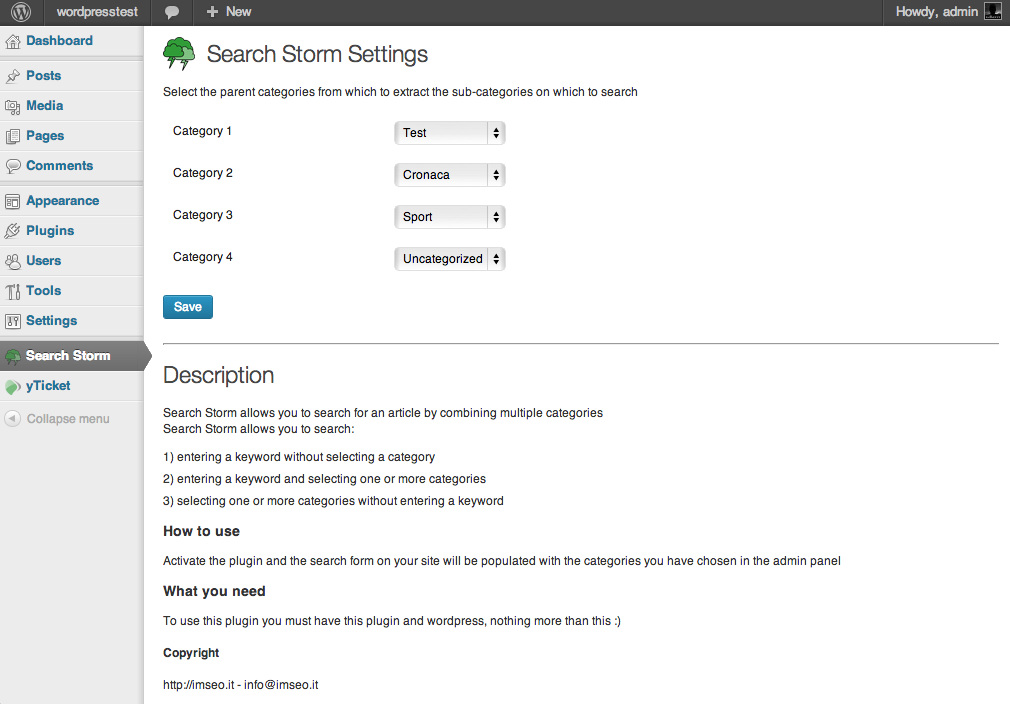Click New in the admin bar
This screenshot has height=704, width=1010.
pyautogui.click(x=238, y=12)
